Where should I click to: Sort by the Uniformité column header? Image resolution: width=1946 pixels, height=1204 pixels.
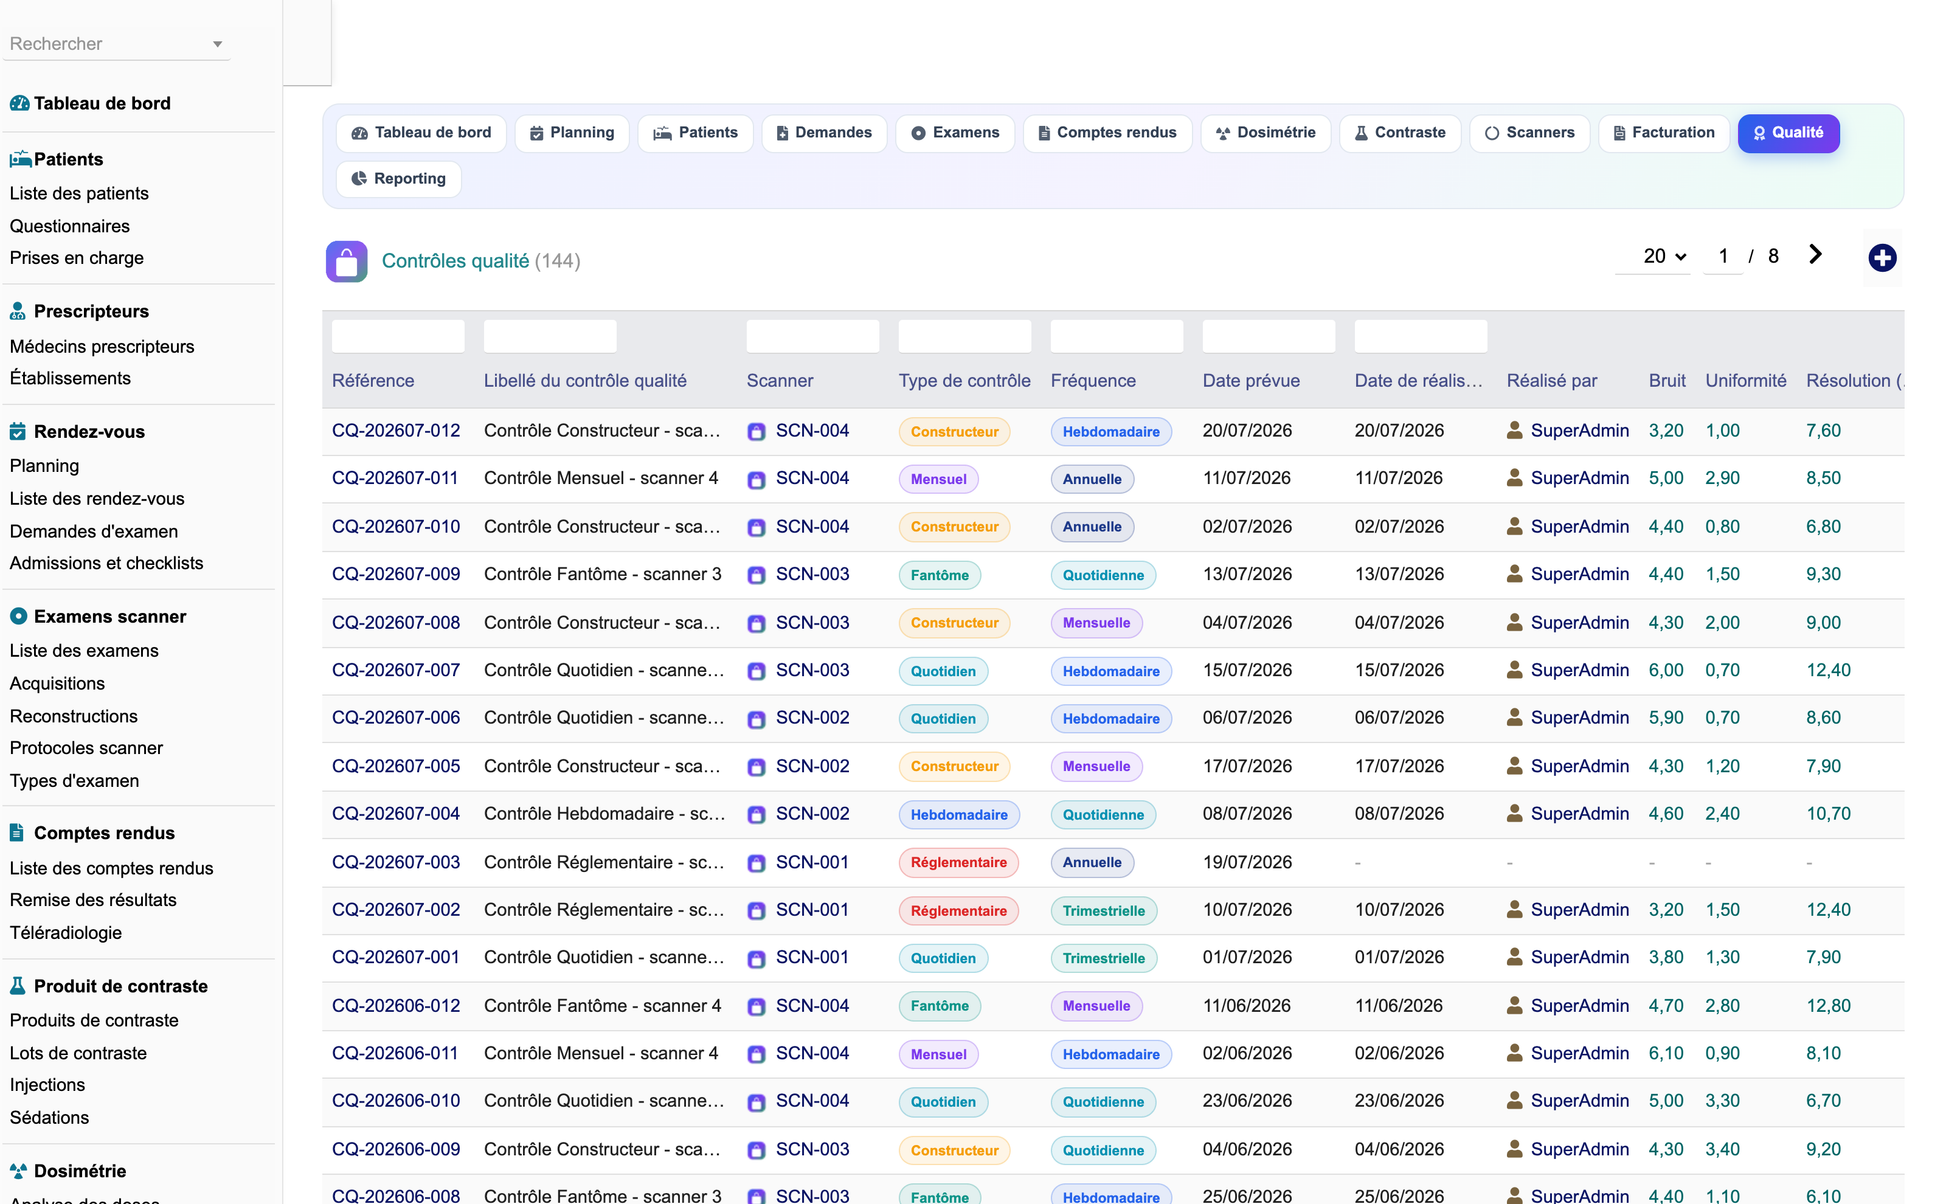coord(1746,381)
